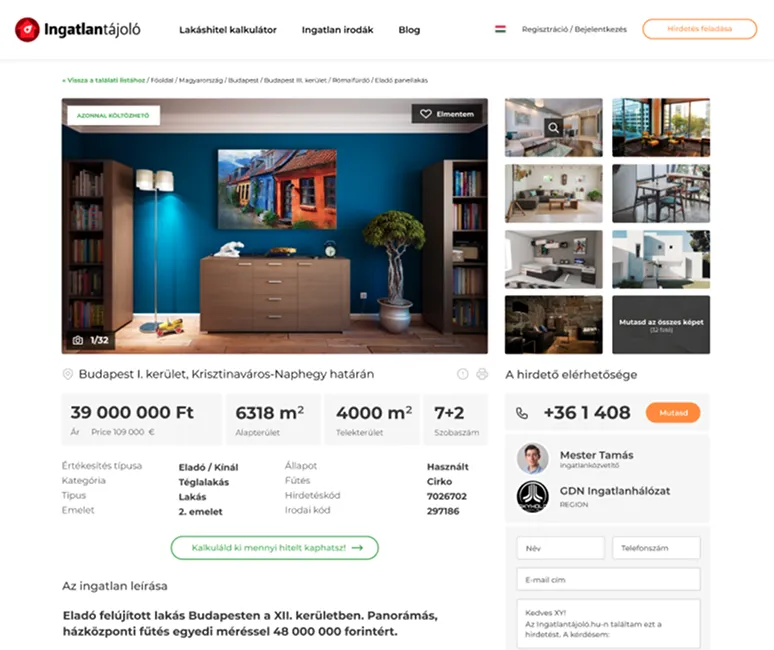Click the magnifier icon on the first thumbnail
Image resolution: width=774 pixels, height=650 pixels.
coord(553,128)
